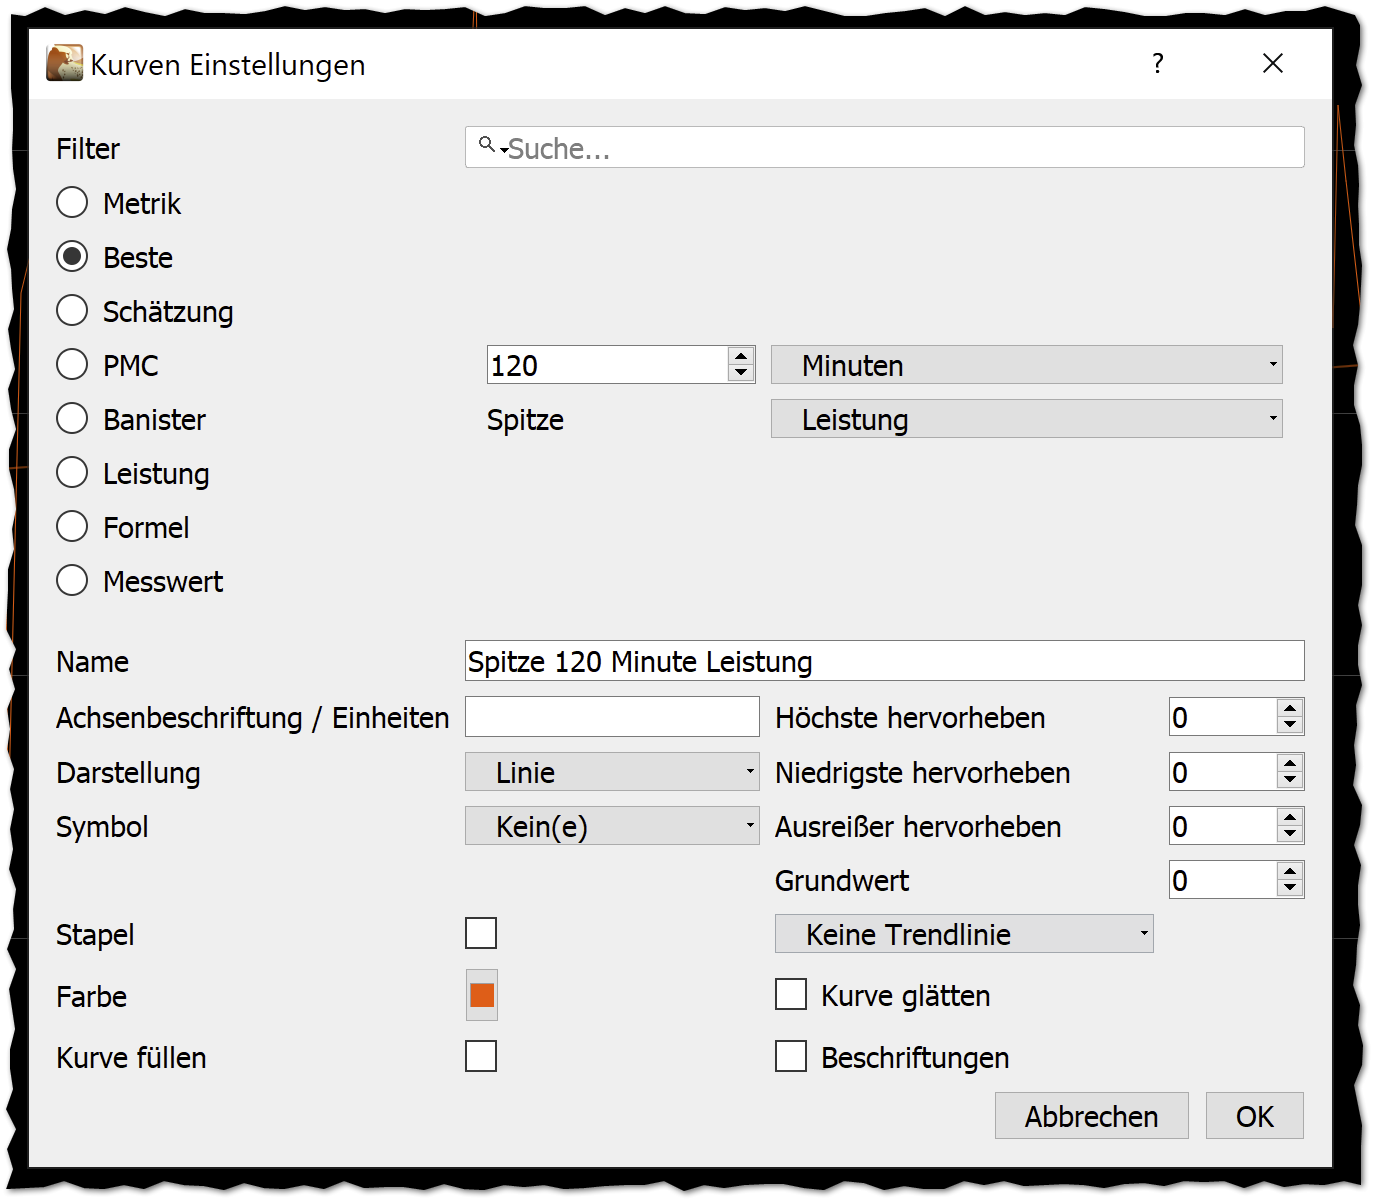This screenshot has width=1373, height=1201.
Task: Click the GoldenCheetah app icon in title bar
Action: [65, 63]
